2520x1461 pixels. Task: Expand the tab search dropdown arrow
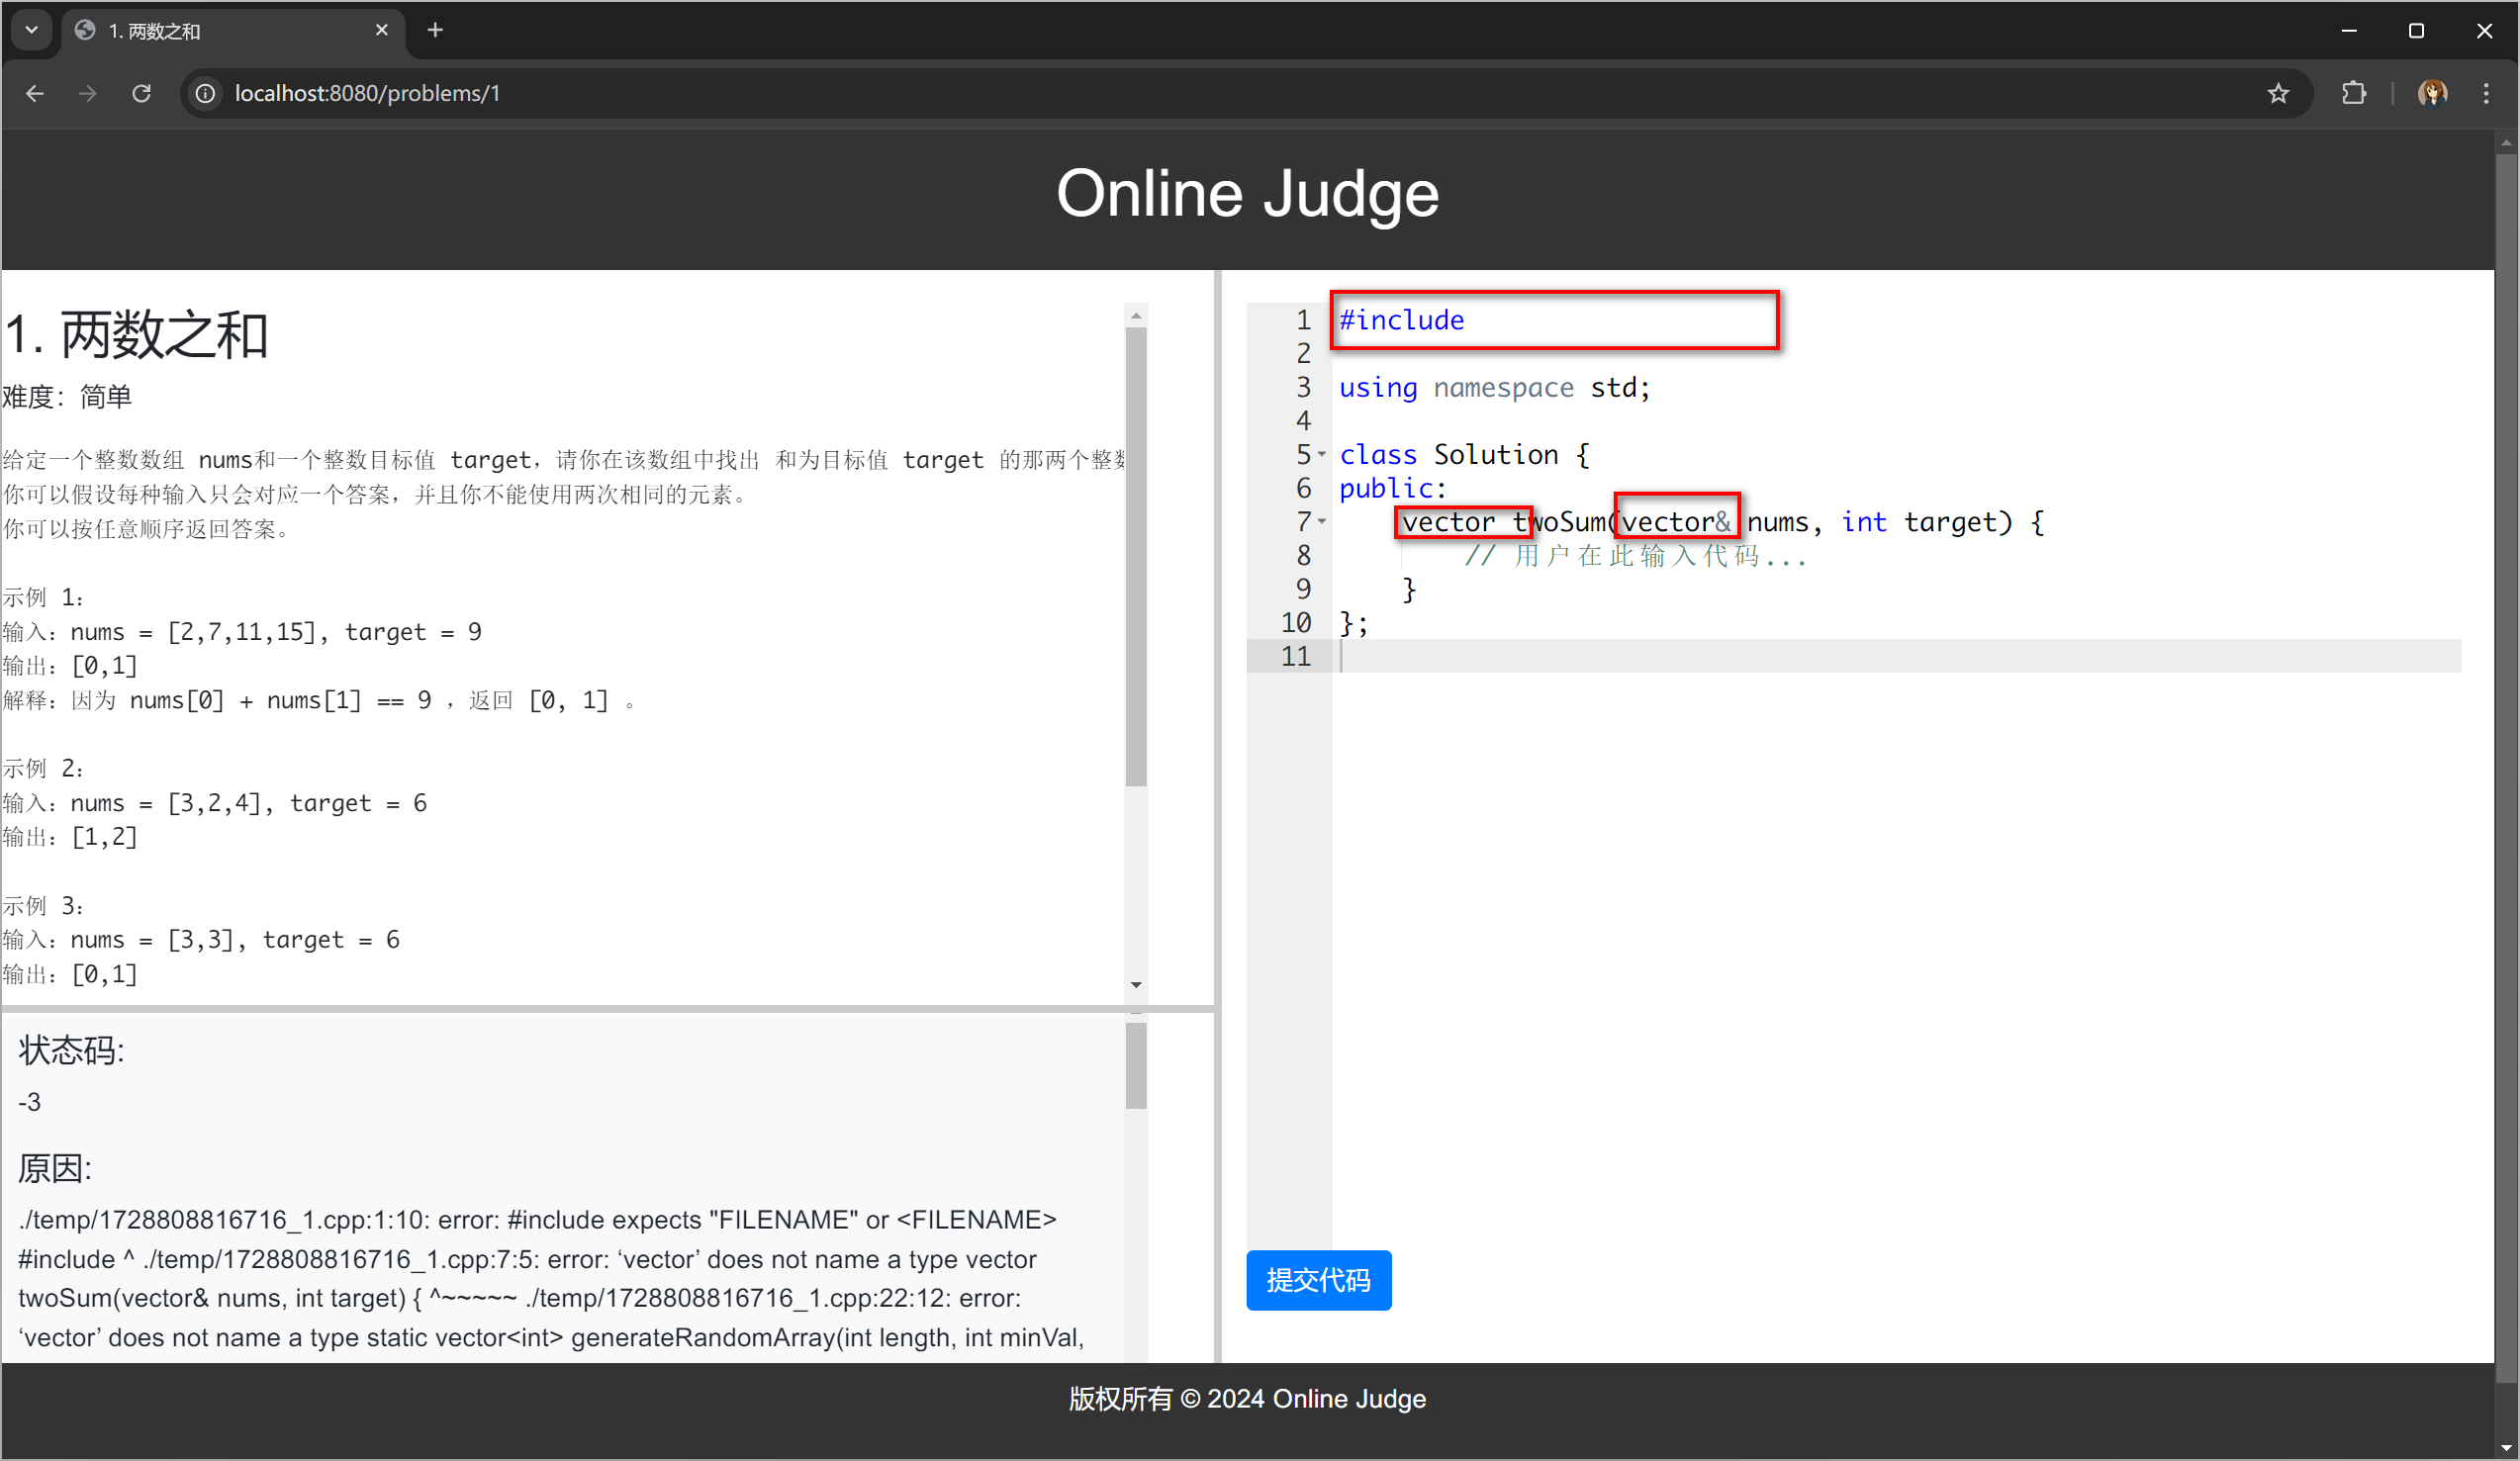pos(31,30)
